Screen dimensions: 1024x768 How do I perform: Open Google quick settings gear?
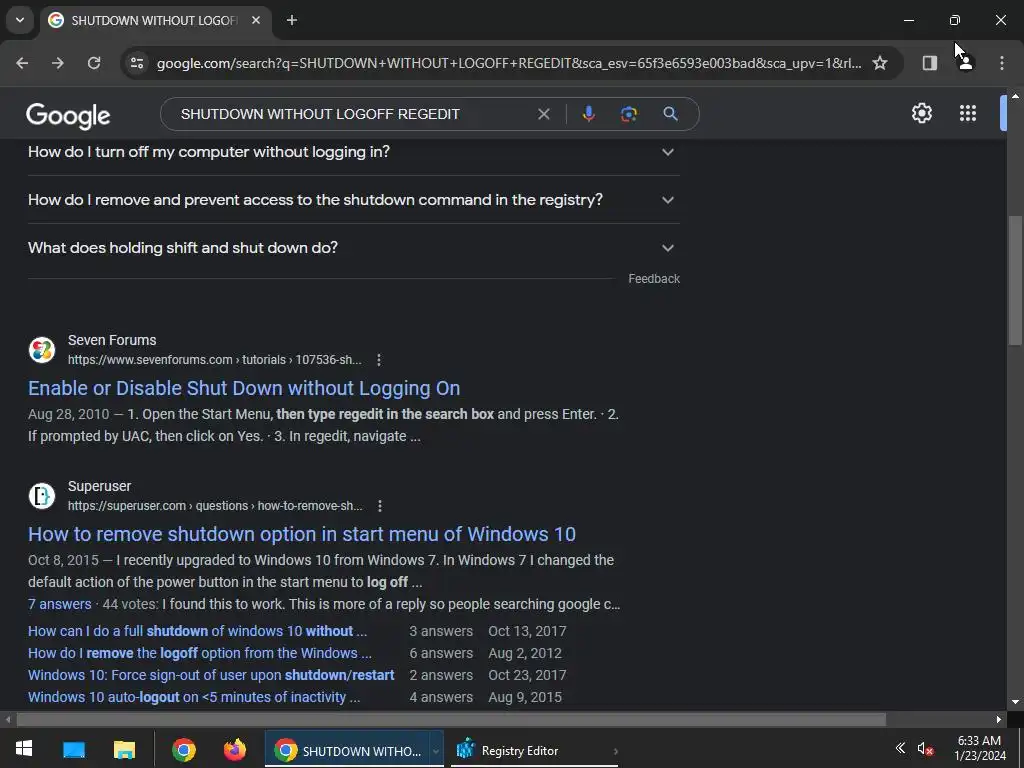(921, 113)
